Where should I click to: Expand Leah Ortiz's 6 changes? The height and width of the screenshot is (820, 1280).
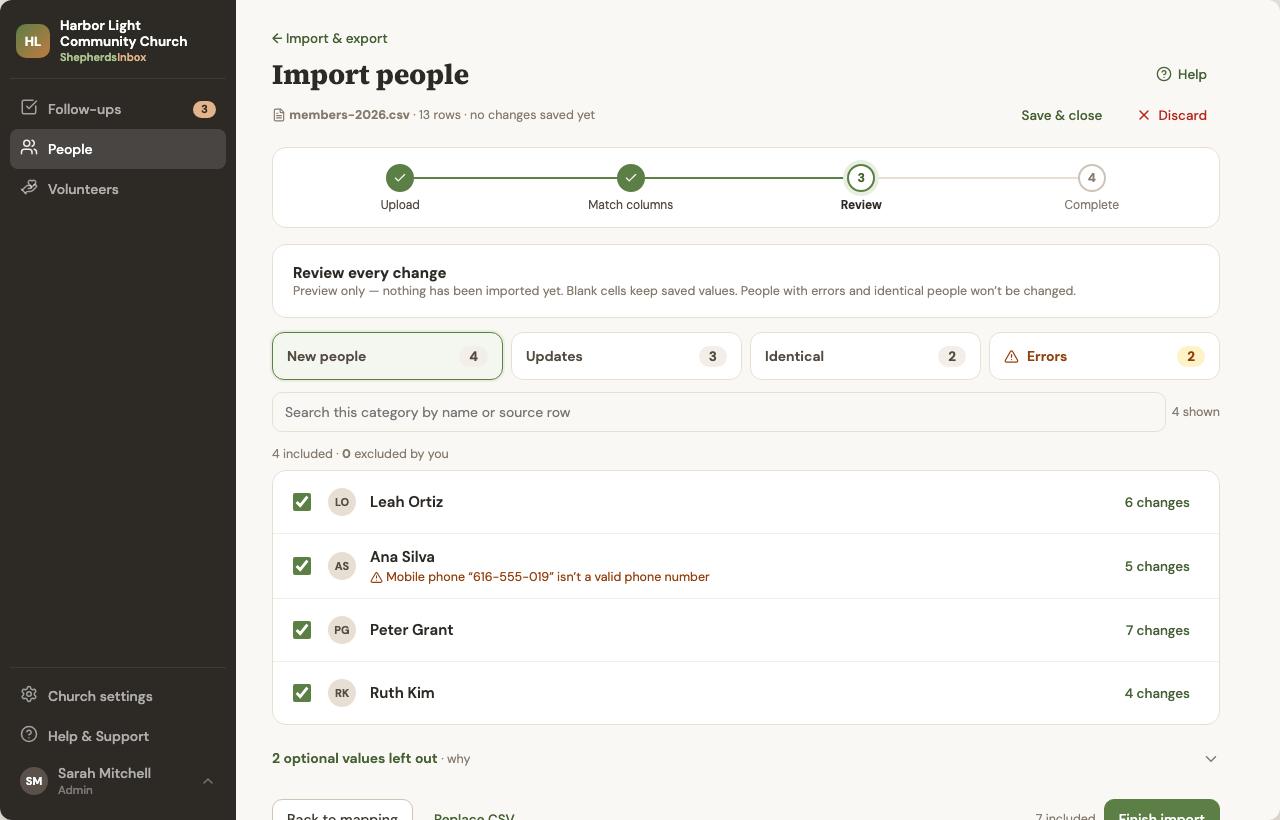(1157, 502)
